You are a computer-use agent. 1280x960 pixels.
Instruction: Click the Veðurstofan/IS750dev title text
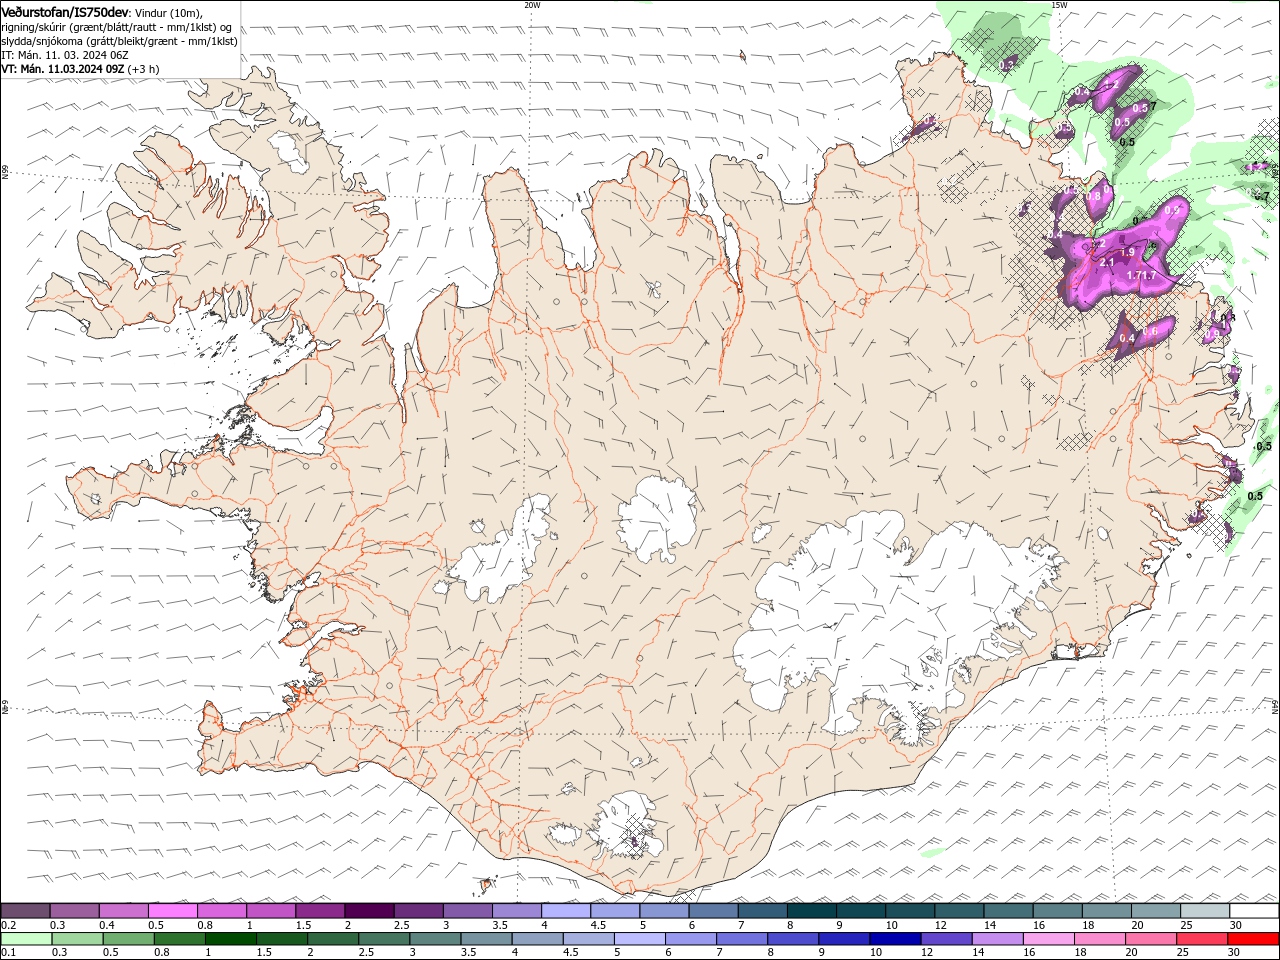click(65, 11)
